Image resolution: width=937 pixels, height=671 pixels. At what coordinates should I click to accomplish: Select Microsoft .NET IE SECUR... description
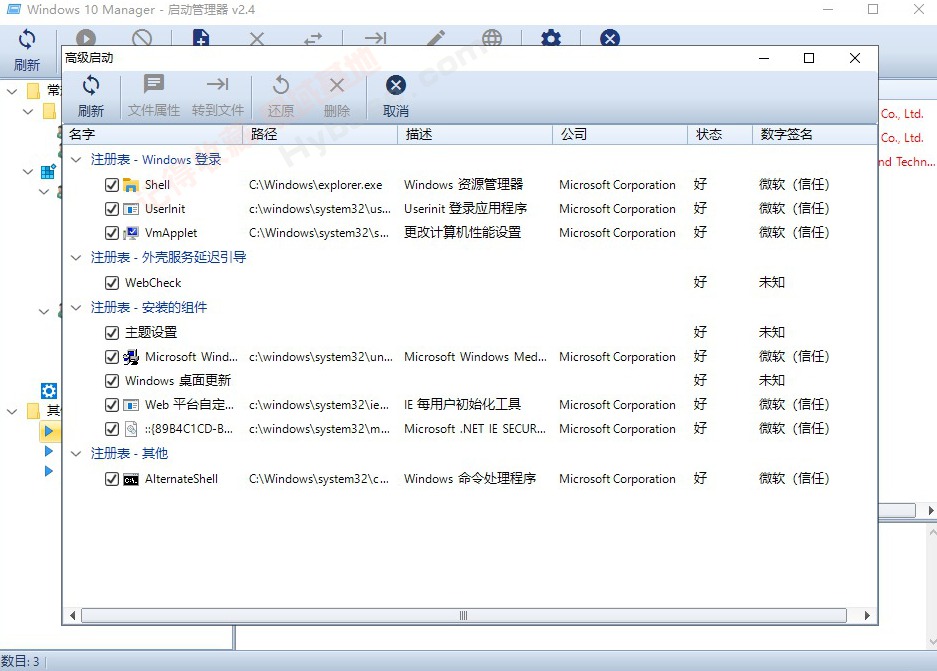(x=474, y=429)
